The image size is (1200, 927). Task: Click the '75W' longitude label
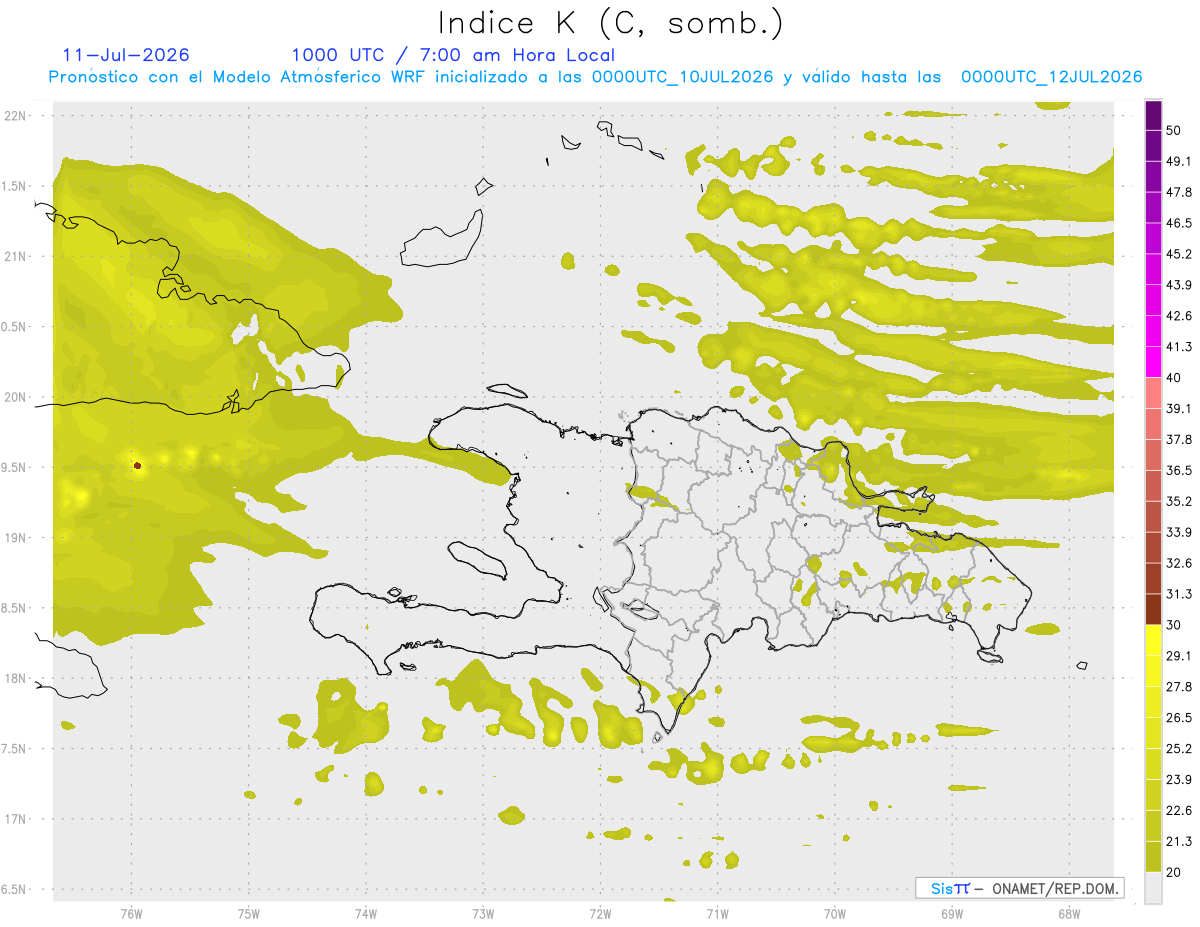coord(249,914)
